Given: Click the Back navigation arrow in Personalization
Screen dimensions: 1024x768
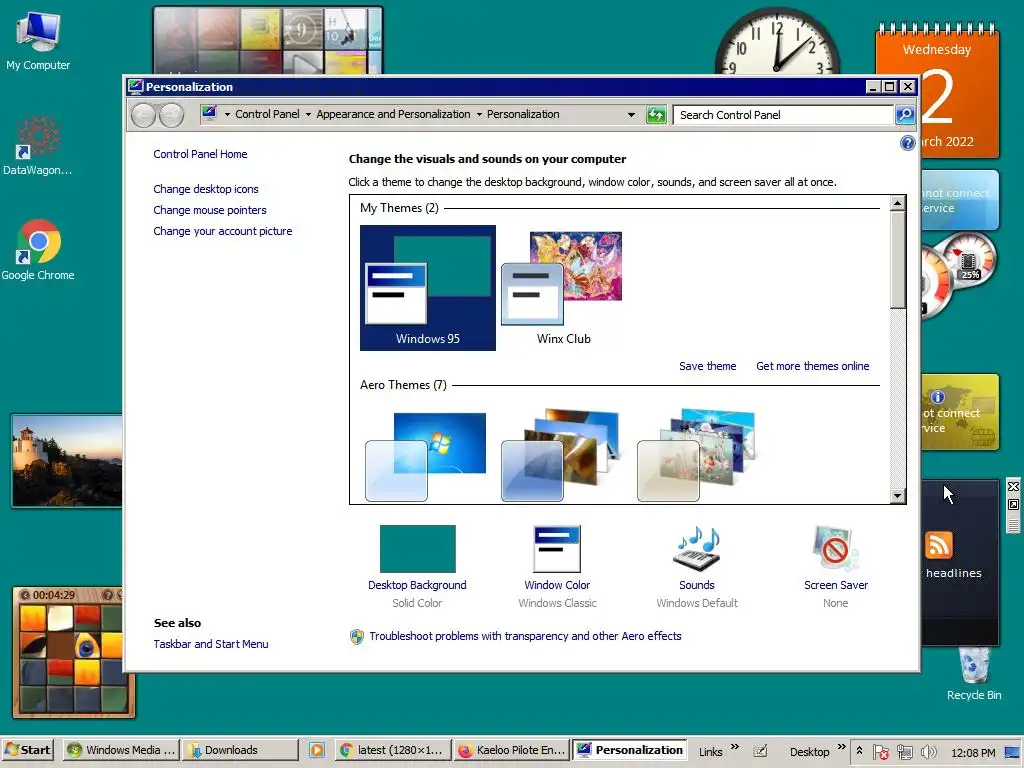Looking at the screenshot, I should pos(143,115).
